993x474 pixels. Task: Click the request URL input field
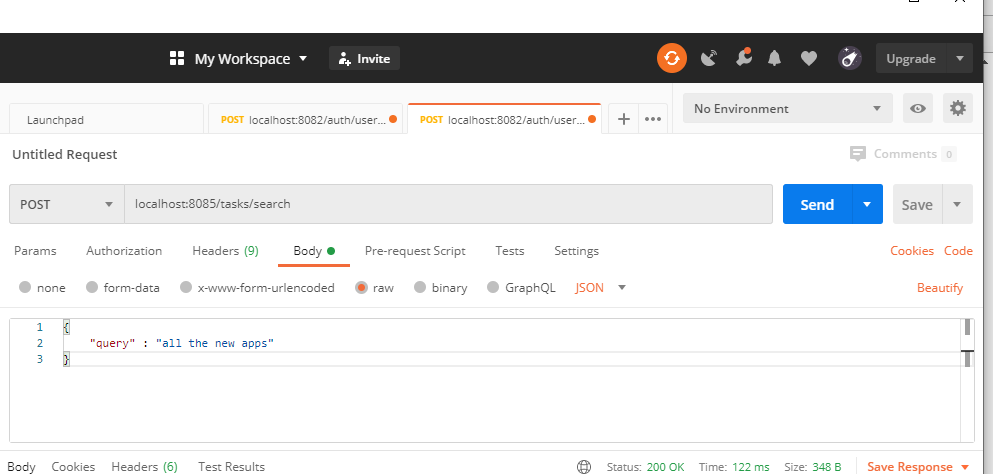448,204
